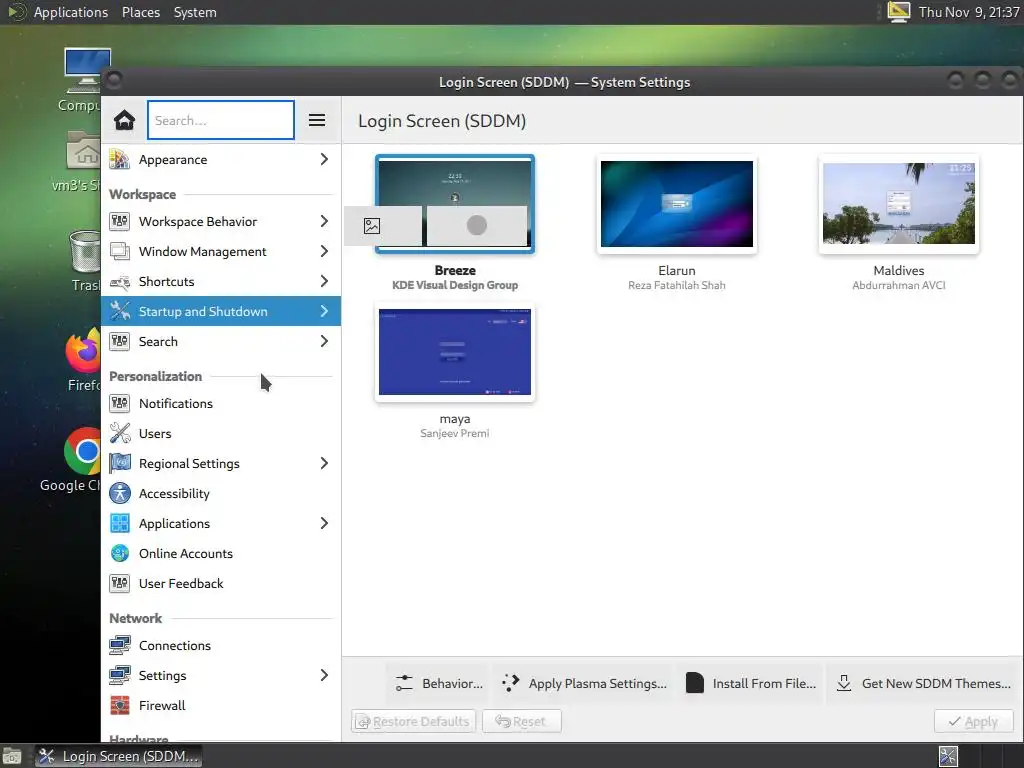The image size is (1024, 768).
Task: Click the round gray button on Breeze thumbnail
Action: pyautogui.click(x=477, y=226)
